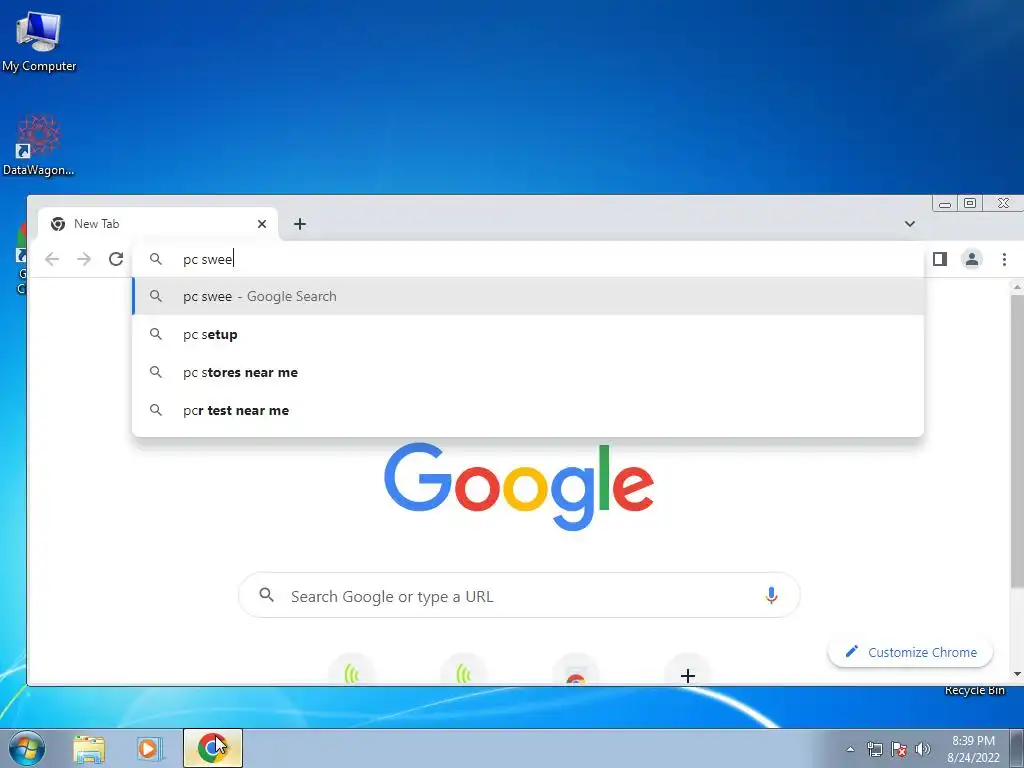Open My Computer desktop icon
This screenshot has width=1024, height=768.
[39, 42]
